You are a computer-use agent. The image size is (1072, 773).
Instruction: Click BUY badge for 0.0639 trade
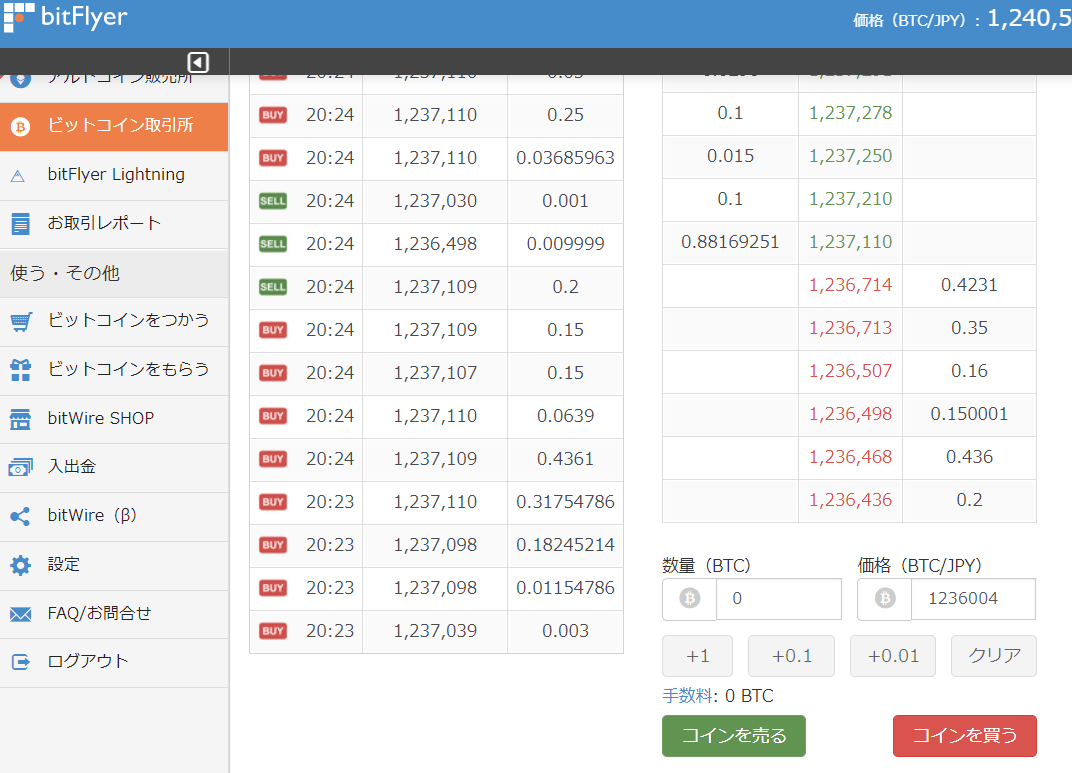point(273,417)
